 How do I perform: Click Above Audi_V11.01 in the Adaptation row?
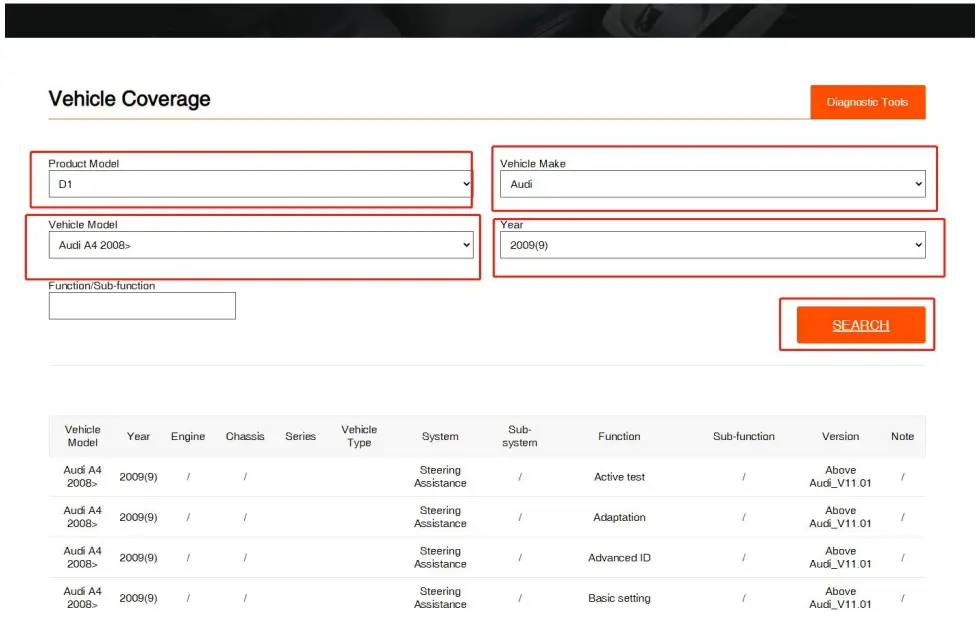840,517
